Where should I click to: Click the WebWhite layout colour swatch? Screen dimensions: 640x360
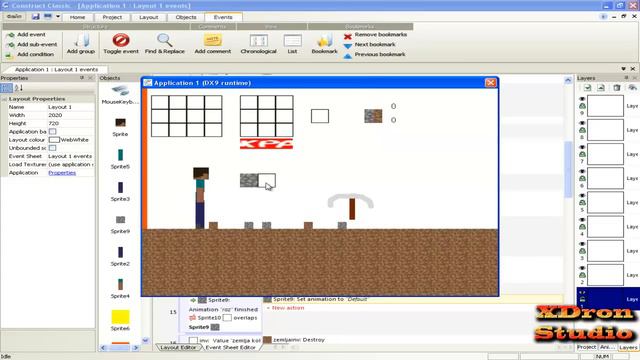(x=54, y=140)
